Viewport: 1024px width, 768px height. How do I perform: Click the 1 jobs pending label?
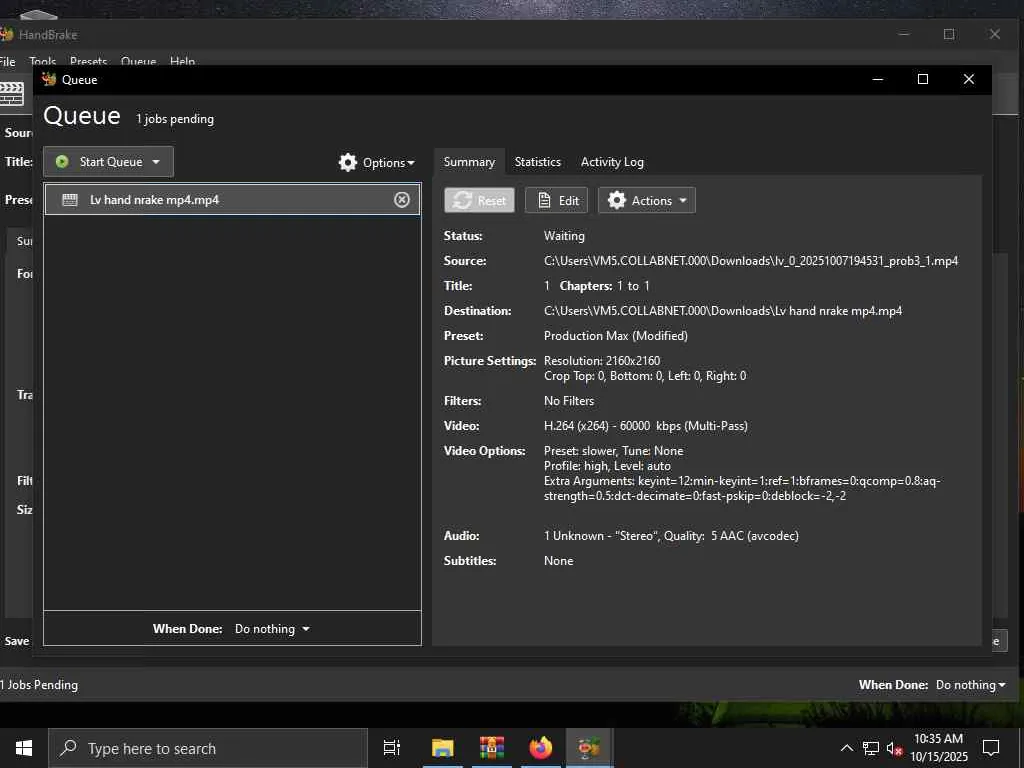(175, 119)
